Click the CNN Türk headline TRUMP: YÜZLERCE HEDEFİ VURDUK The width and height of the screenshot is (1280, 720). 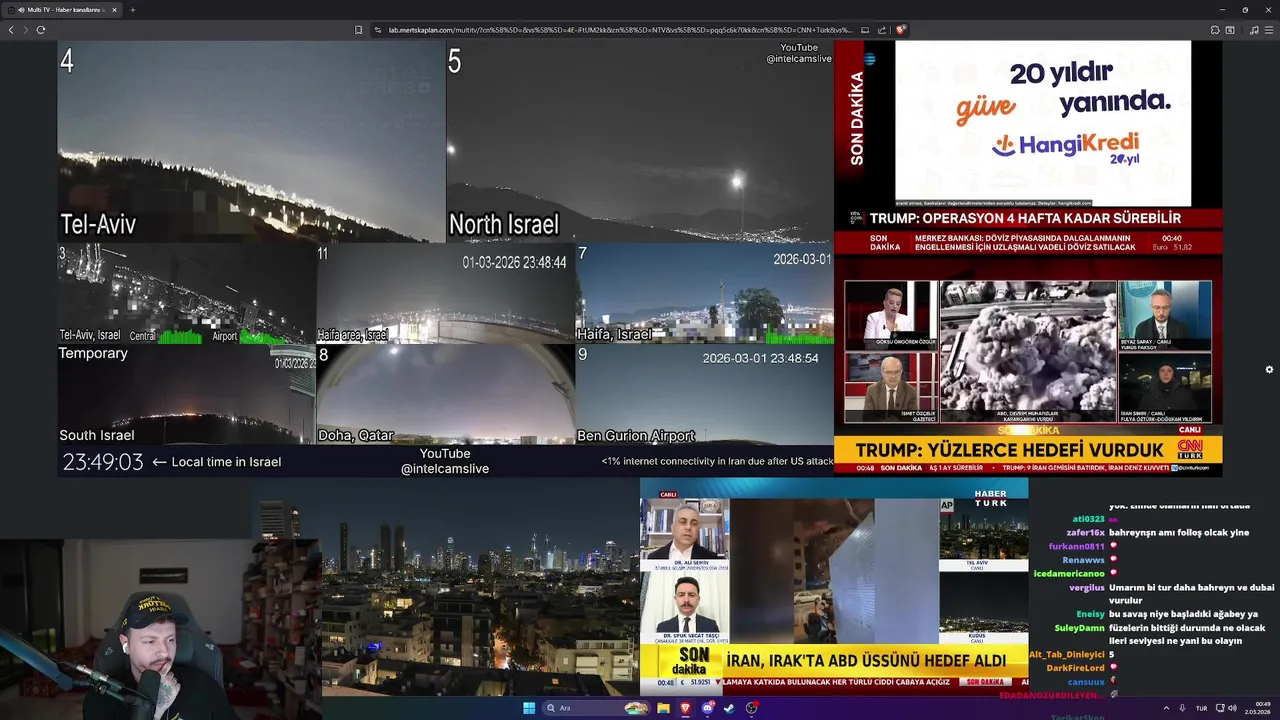click(1009, 451)
